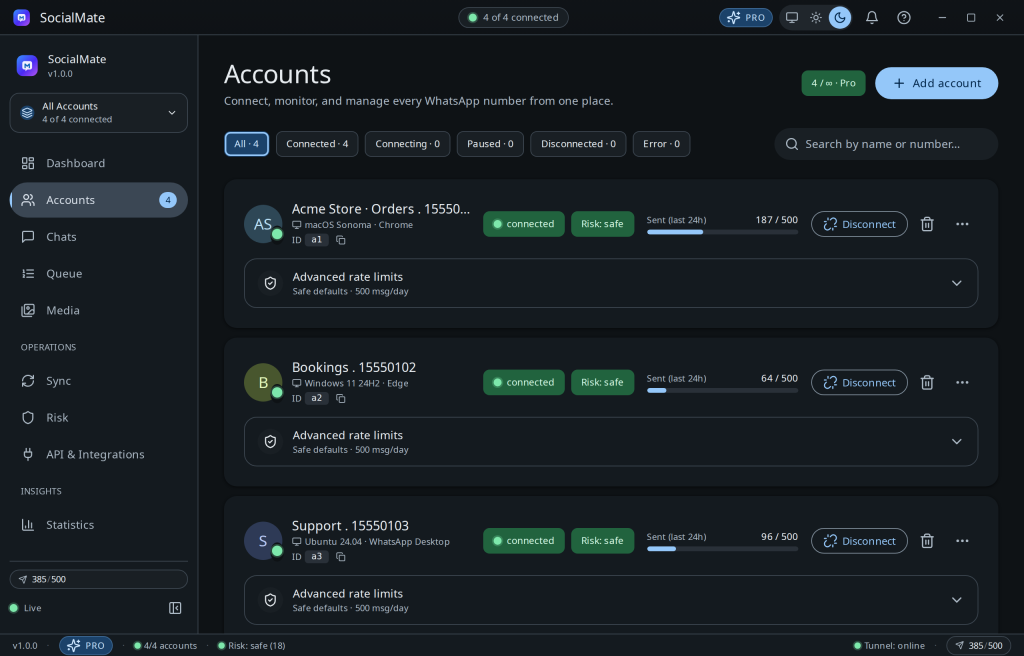Image resolution: width=1024 pixels, height=656 pixels.
Task: Click 'connected' badge for Support
Action: (x=524, y=541)
